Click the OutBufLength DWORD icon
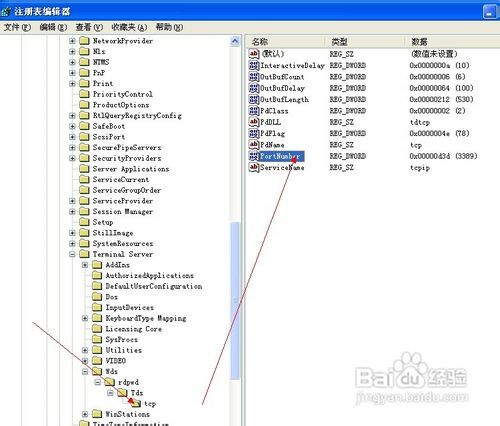 254,99
